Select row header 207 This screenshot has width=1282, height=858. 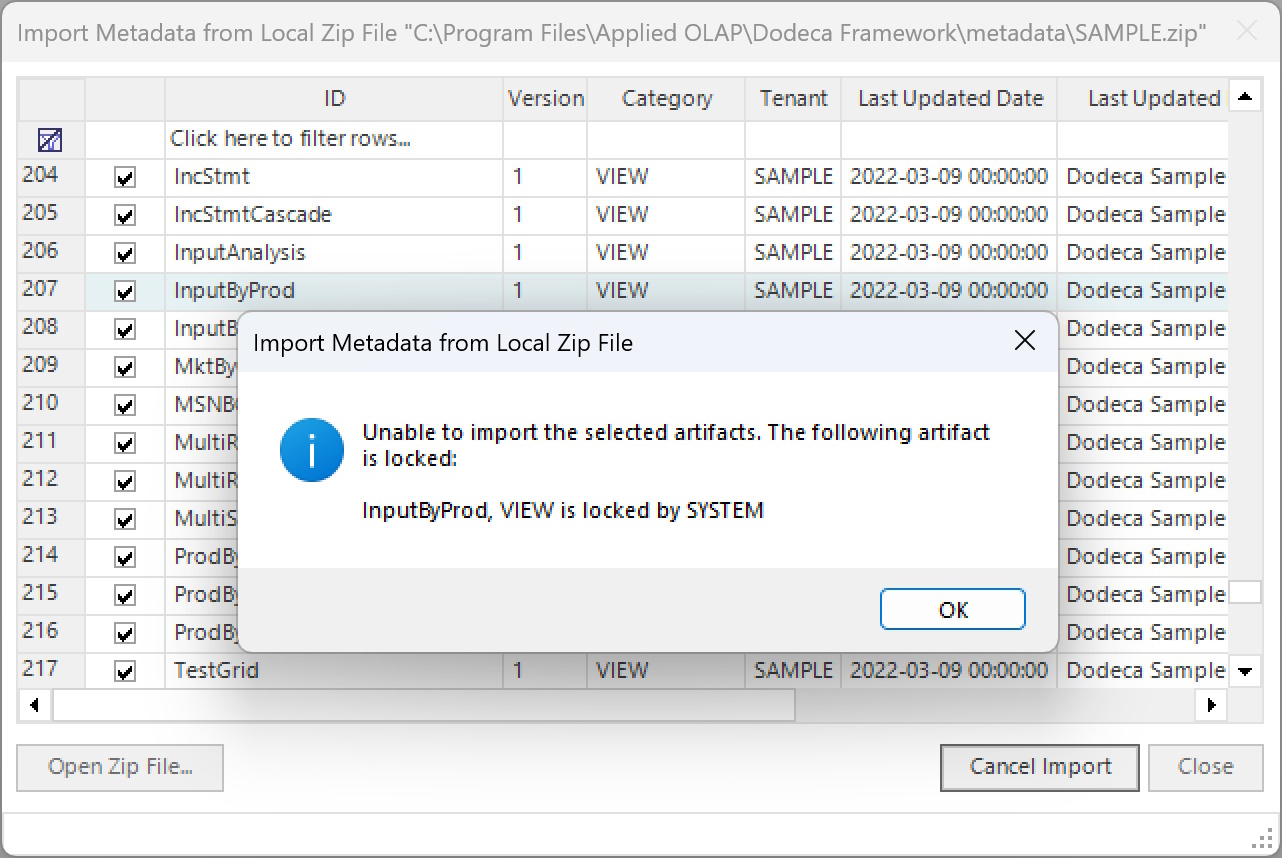(51, 290)
